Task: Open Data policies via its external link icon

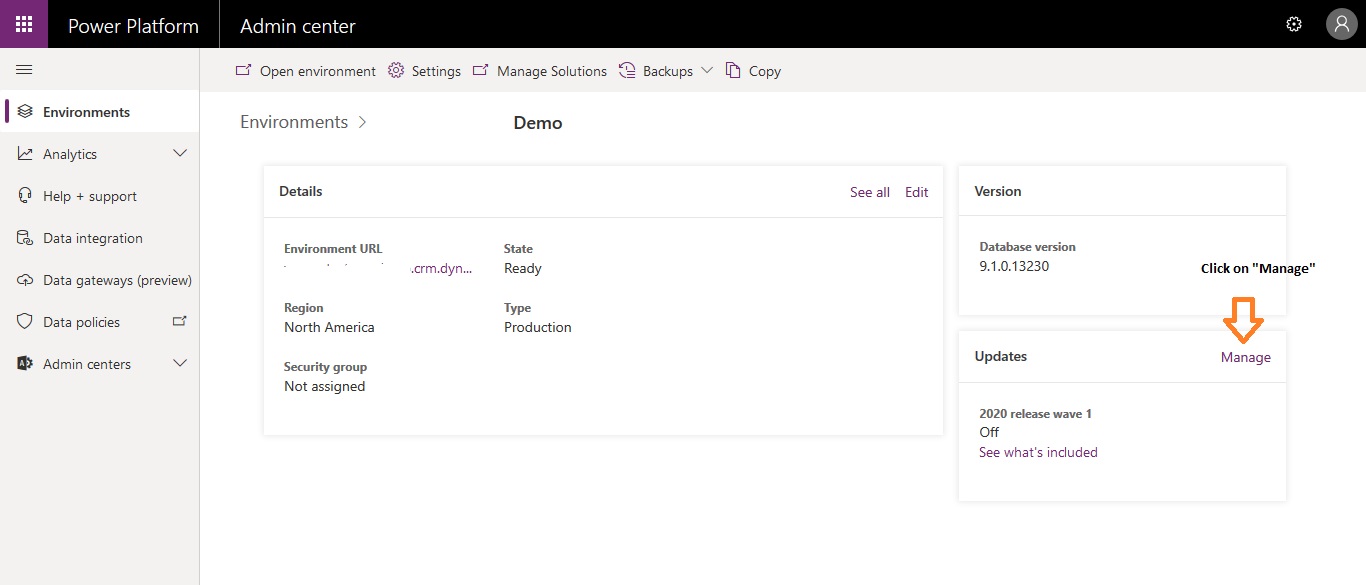Action: 180,321
